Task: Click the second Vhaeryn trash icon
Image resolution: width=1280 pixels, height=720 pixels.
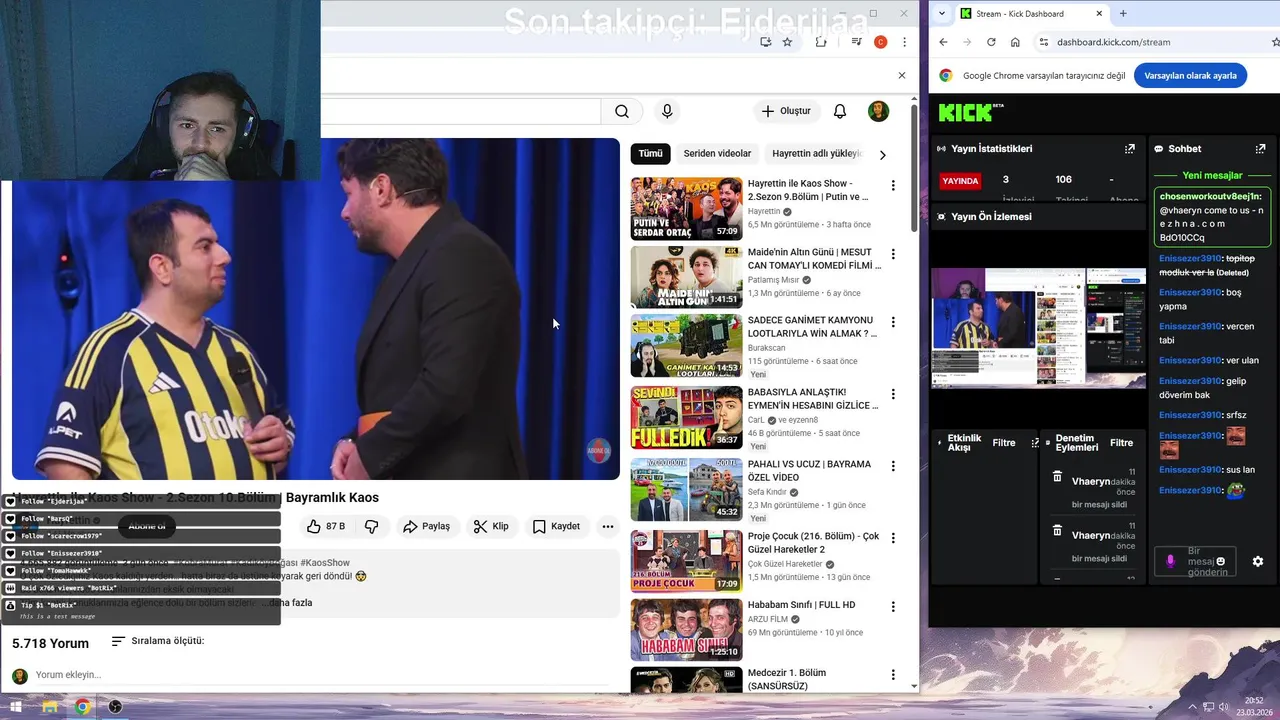Action: point(1057,530)
